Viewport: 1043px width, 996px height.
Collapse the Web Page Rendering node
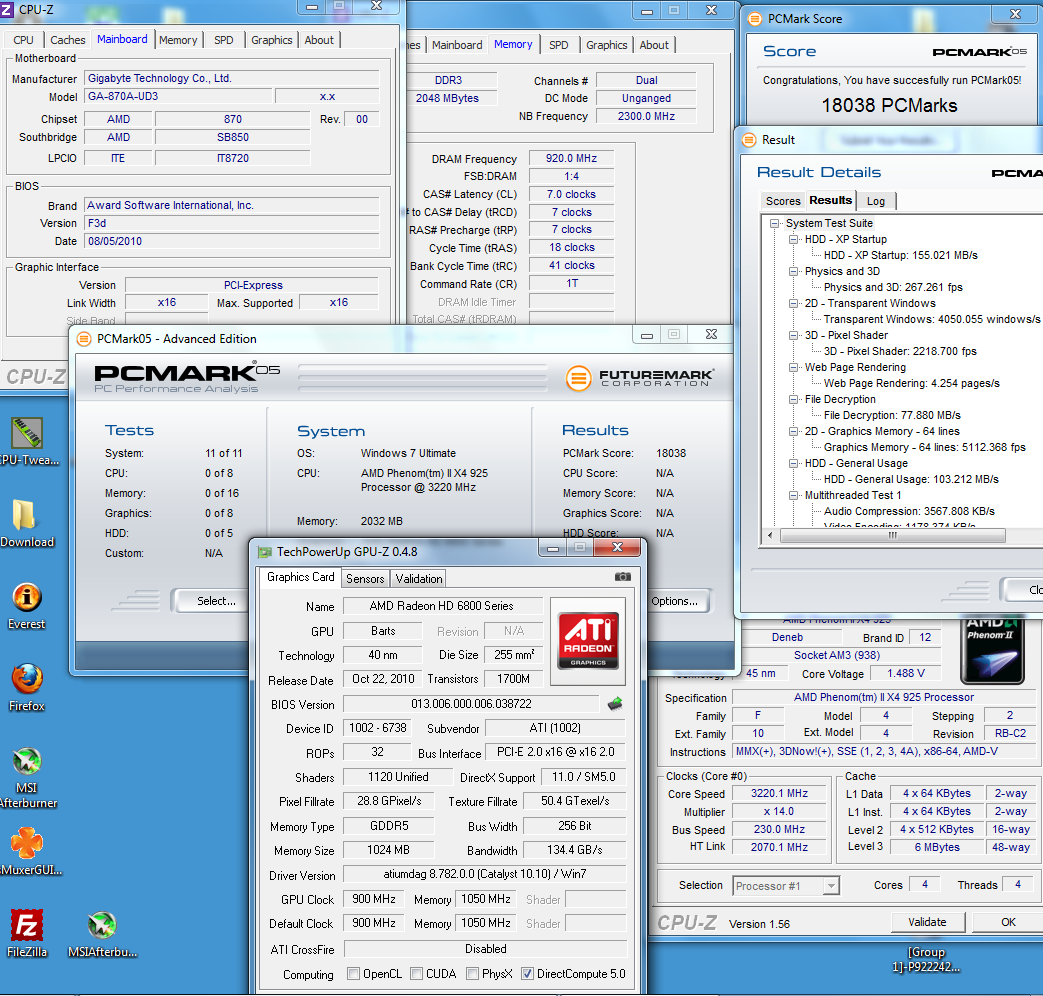[794, 367]
